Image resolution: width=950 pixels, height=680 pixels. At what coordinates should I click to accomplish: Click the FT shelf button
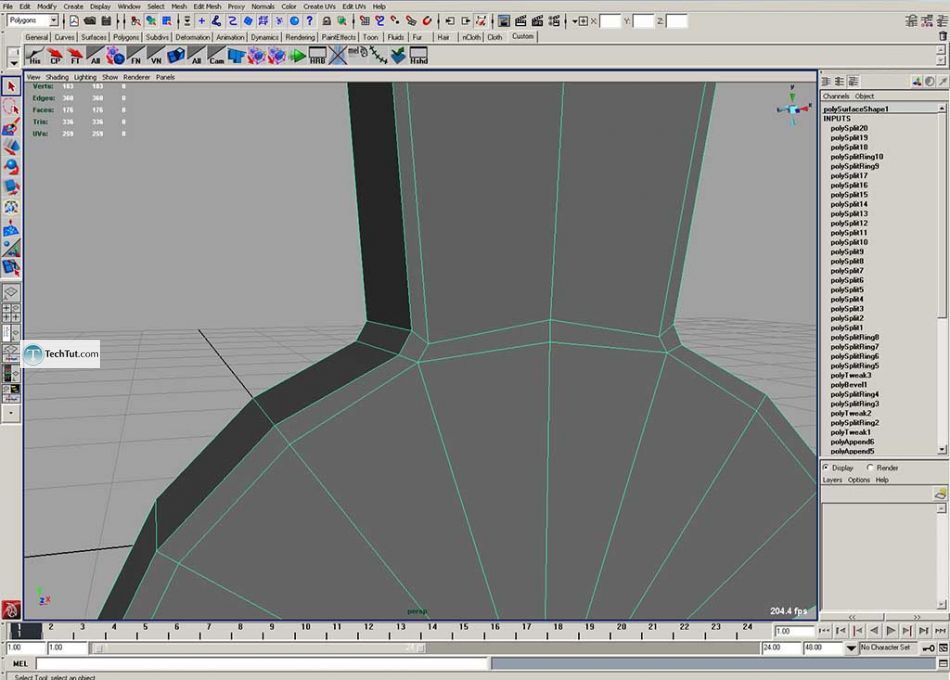click(75, 56)
